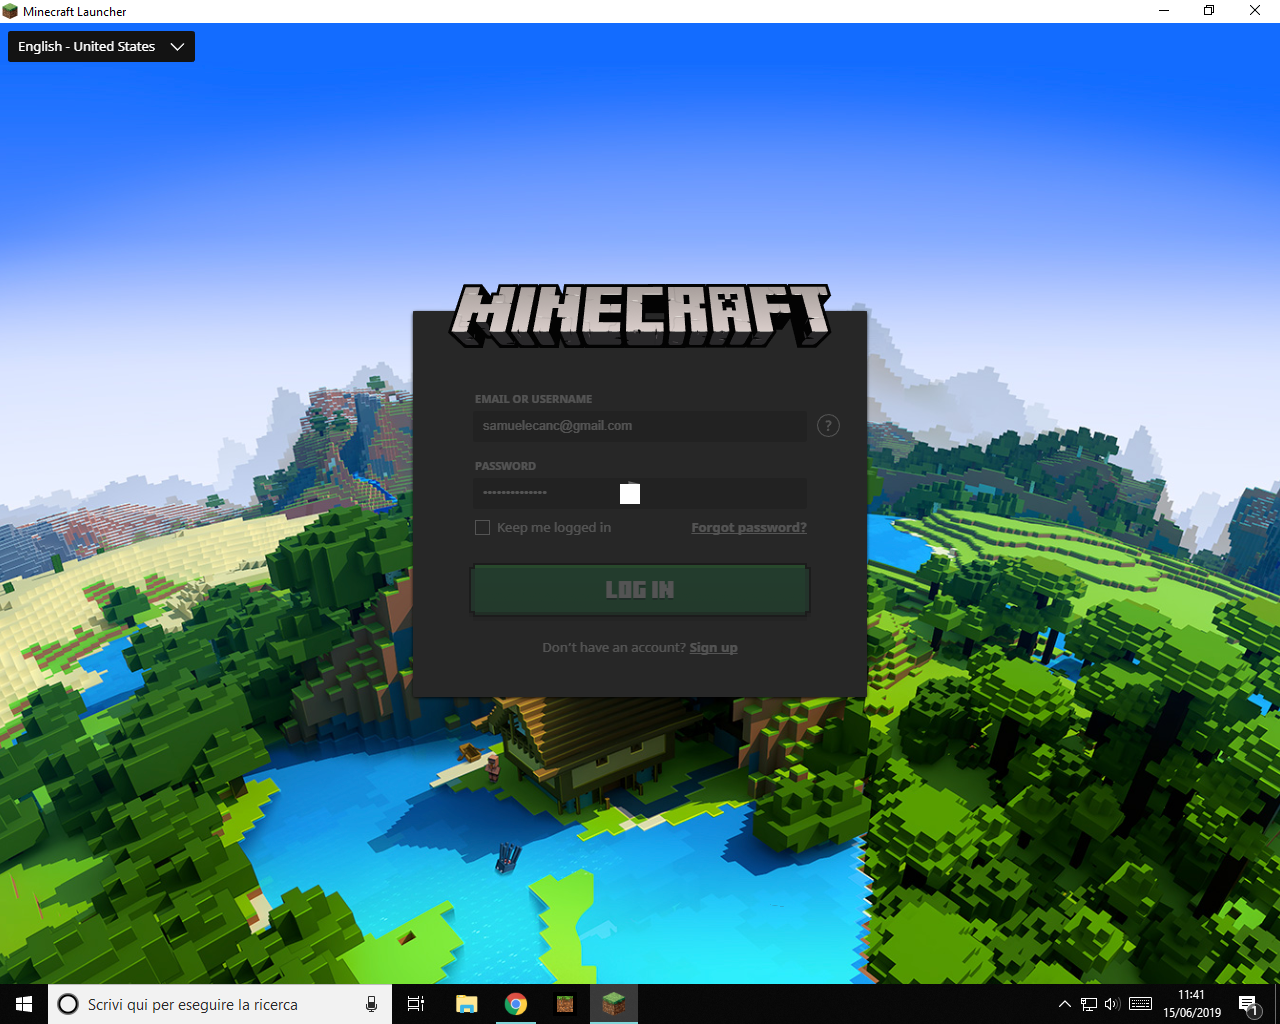Open the network status tray icon
1280x1024 pixels.
(x=1089, y=1004)
